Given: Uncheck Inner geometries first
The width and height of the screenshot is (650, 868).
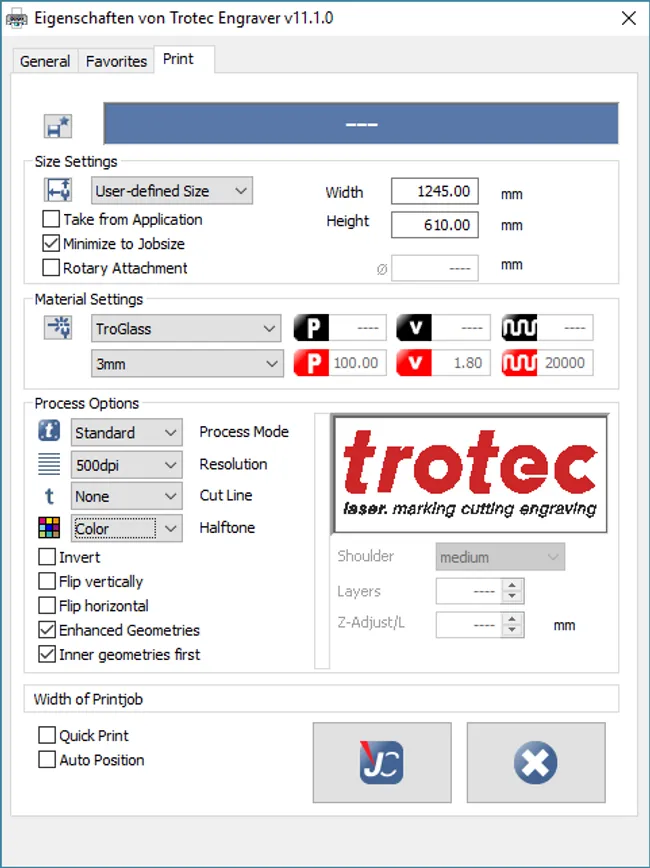Looking at the screenshot, I should [x=47, y=654].
